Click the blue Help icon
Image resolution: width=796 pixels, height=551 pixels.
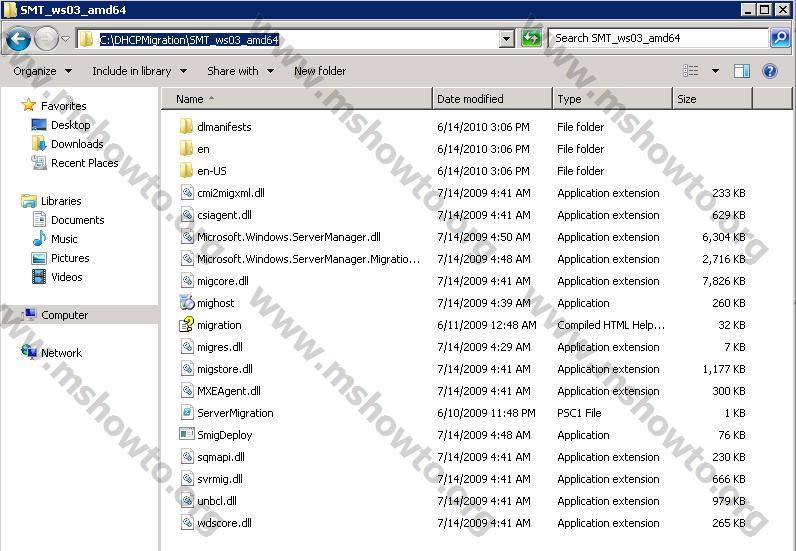pyautogui.click(x=770, y=71)
